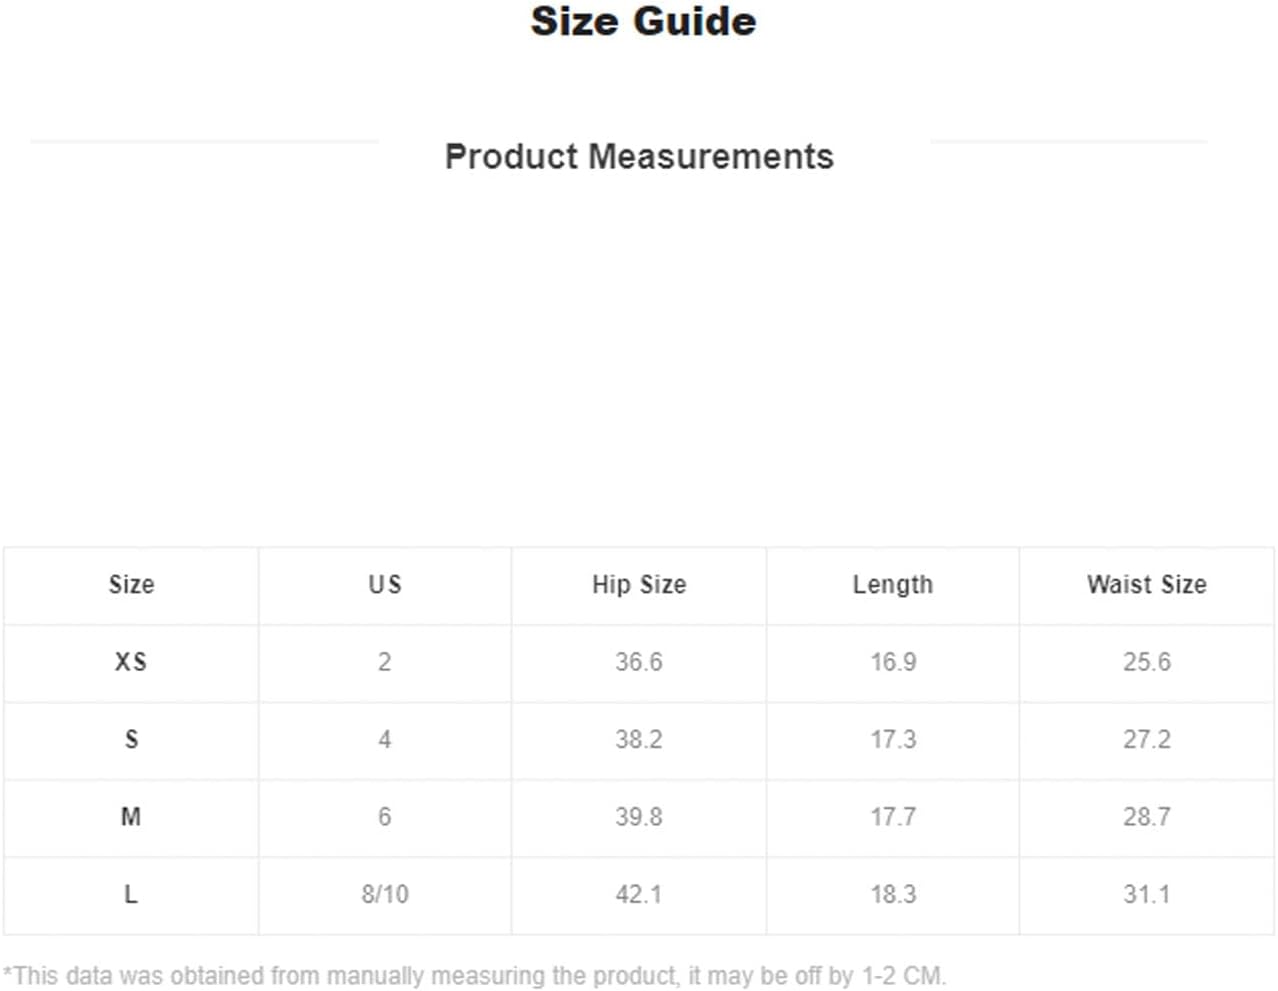
Task: Click the XS size row label
Action: click(131, 662)
